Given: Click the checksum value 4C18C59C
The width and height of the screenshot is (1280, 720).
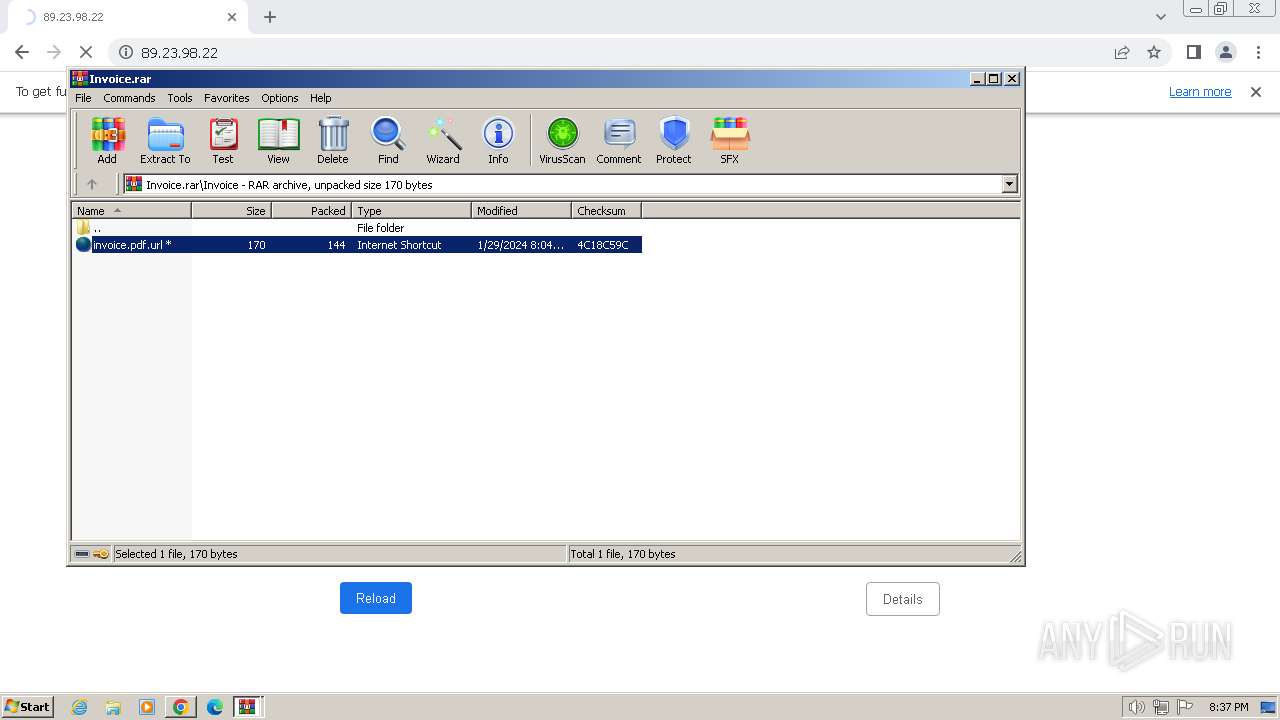Looking at the screenshot, I should tap(603, 245).
